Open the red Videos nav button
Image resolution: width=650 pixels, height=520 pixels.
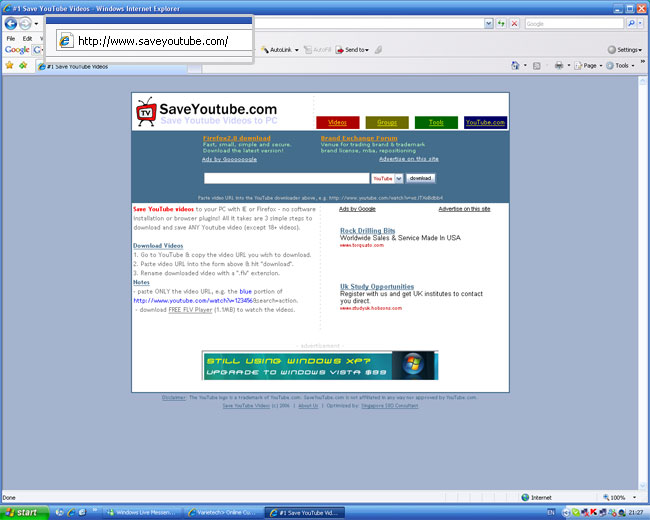coord(337,122)
